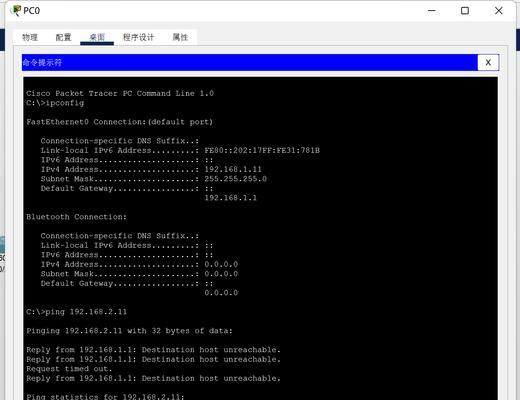
Task: Click the C:\>ipconfig command line
Action: coord(55,103)
